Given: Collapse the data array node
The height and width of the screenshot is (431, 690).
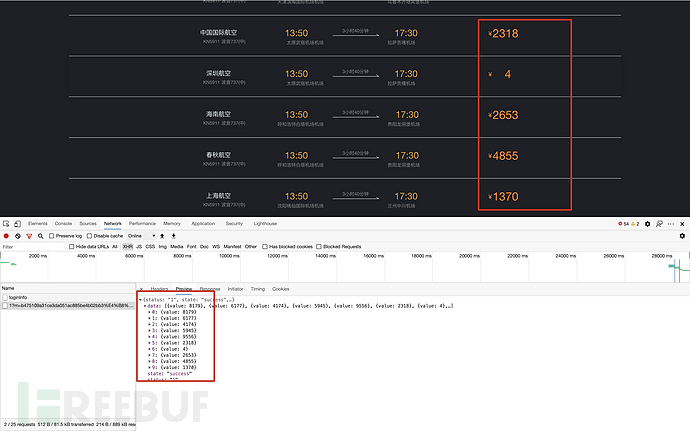Looking at the screenshot, I should pos(145,306).
